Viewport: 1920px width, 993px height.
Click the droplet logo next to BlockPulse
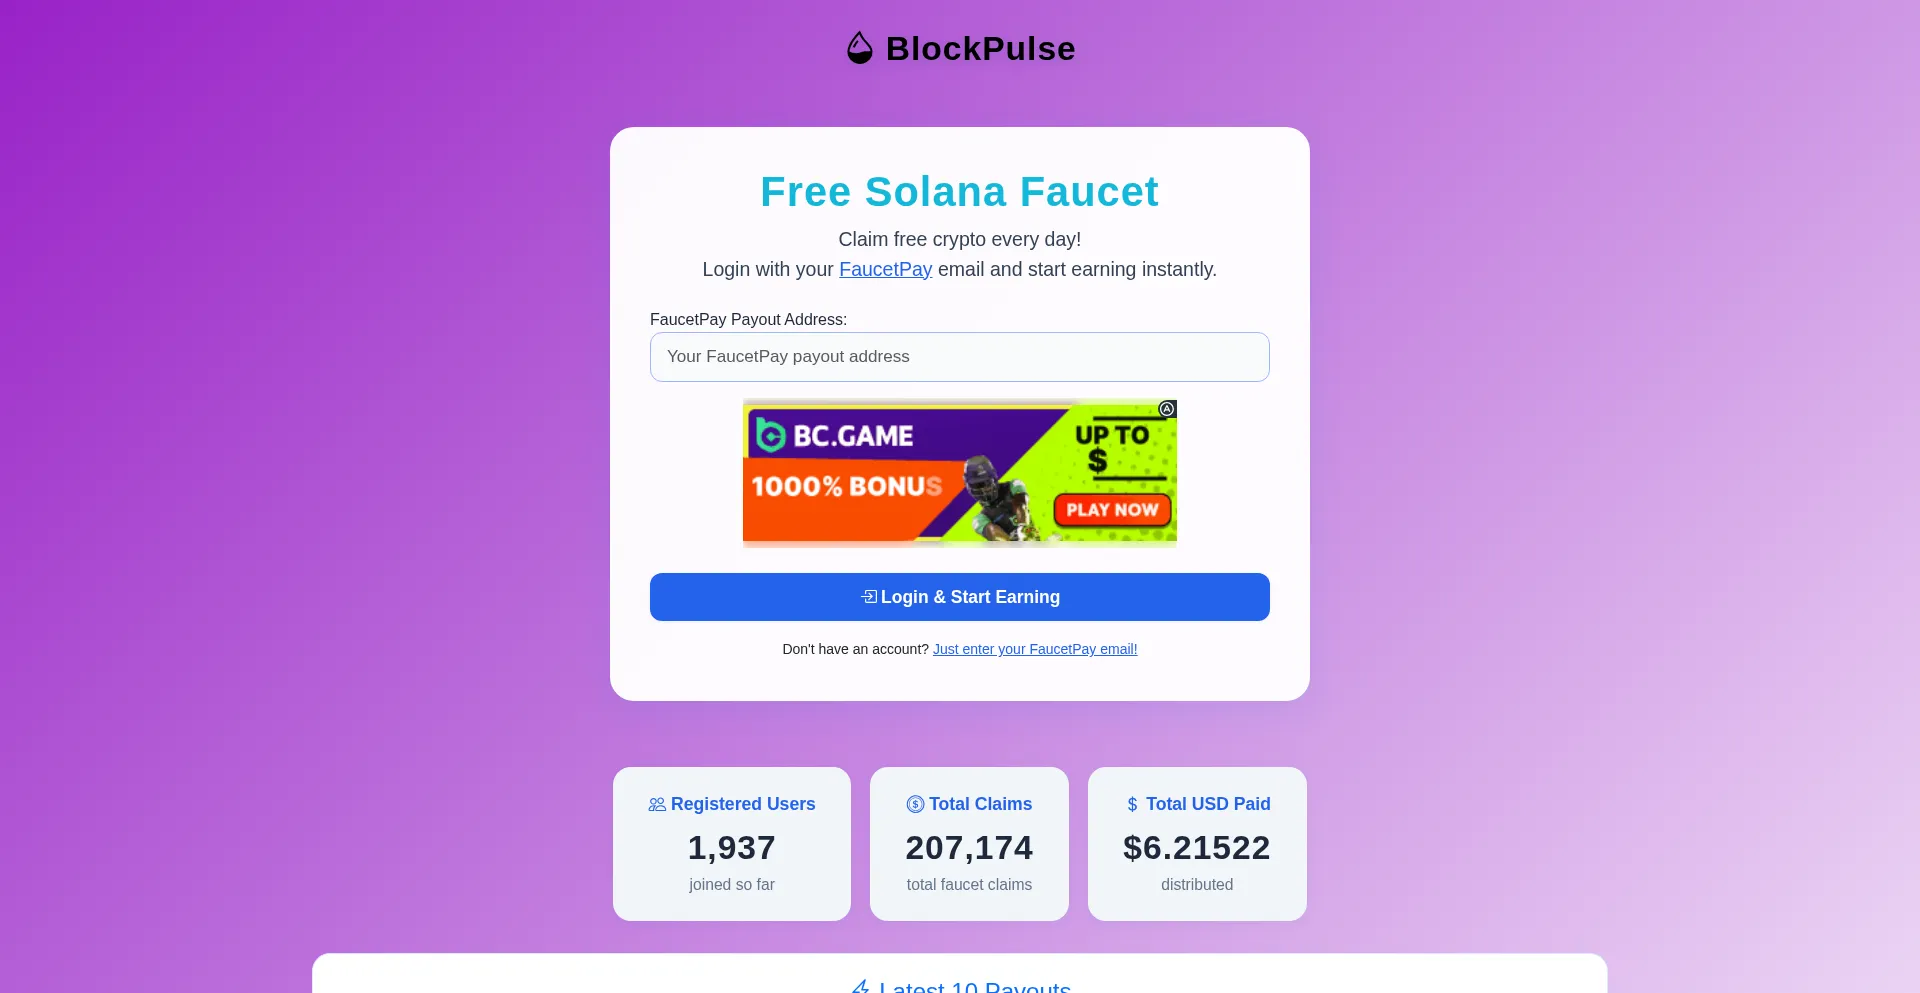coord(859,47)
